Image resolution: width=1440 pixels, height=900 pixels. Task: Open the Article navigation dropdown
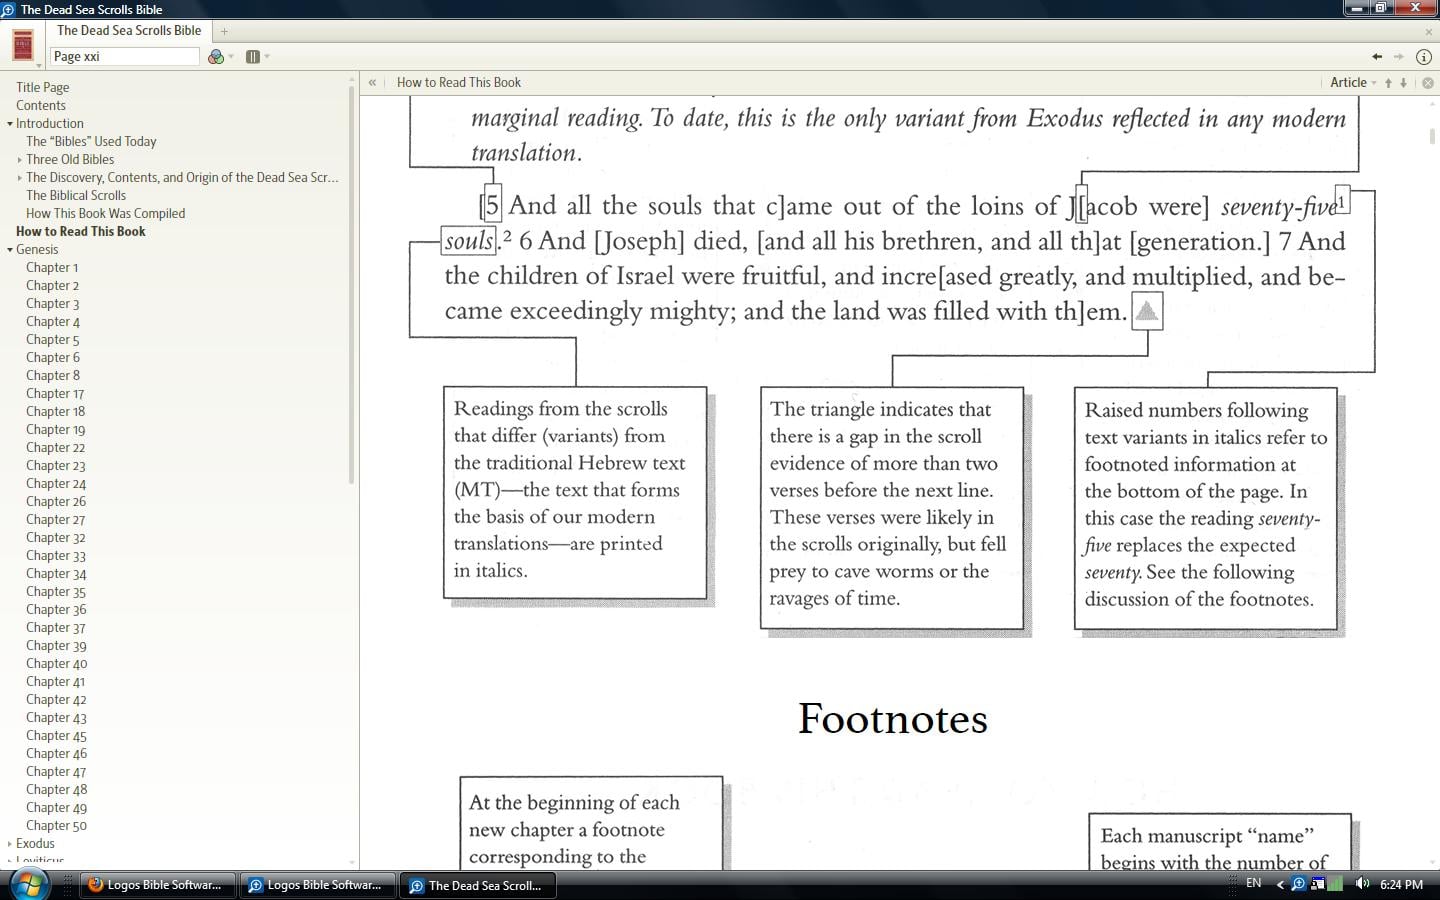(1353, 83)
